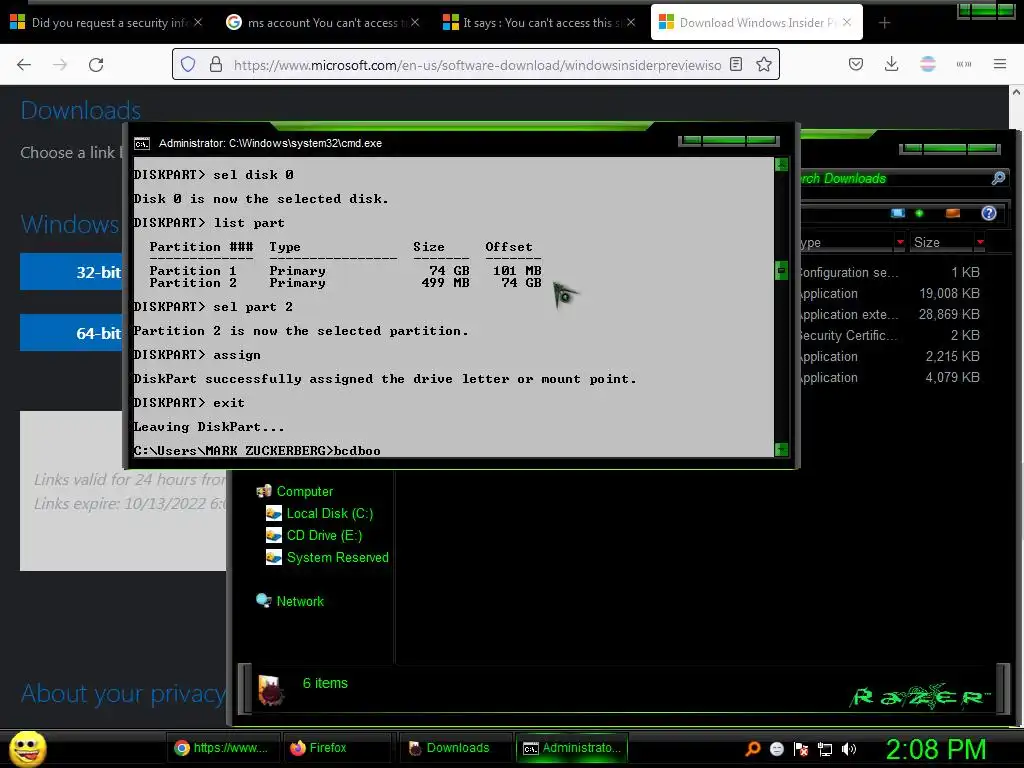Save page to Pocket
This screenshot has width=1024, height=768.
(856, 64)
